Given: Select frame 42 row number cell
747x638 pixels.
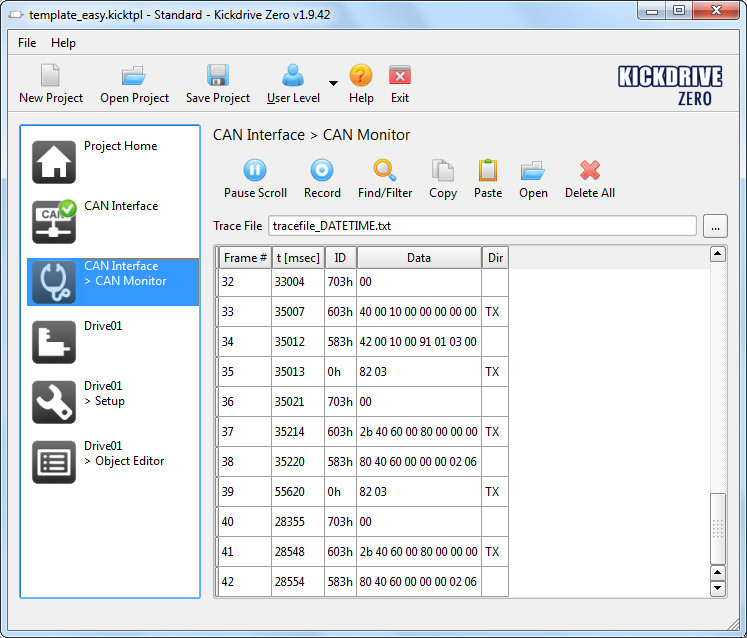Looking at the screenshot, I should click(x=245, y=582).
